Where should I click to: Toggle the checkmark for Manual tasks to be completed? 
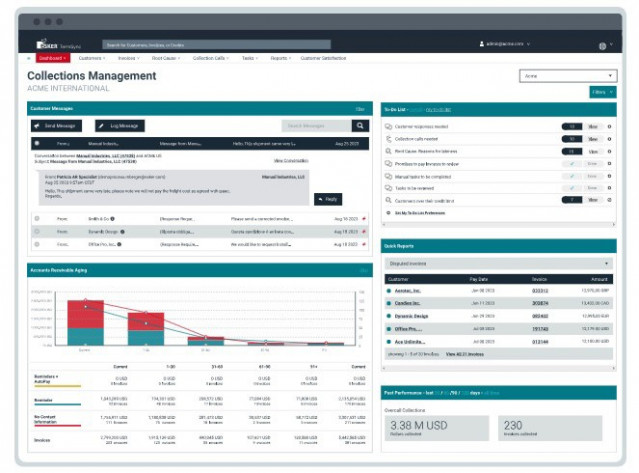(x=572, y=176)
